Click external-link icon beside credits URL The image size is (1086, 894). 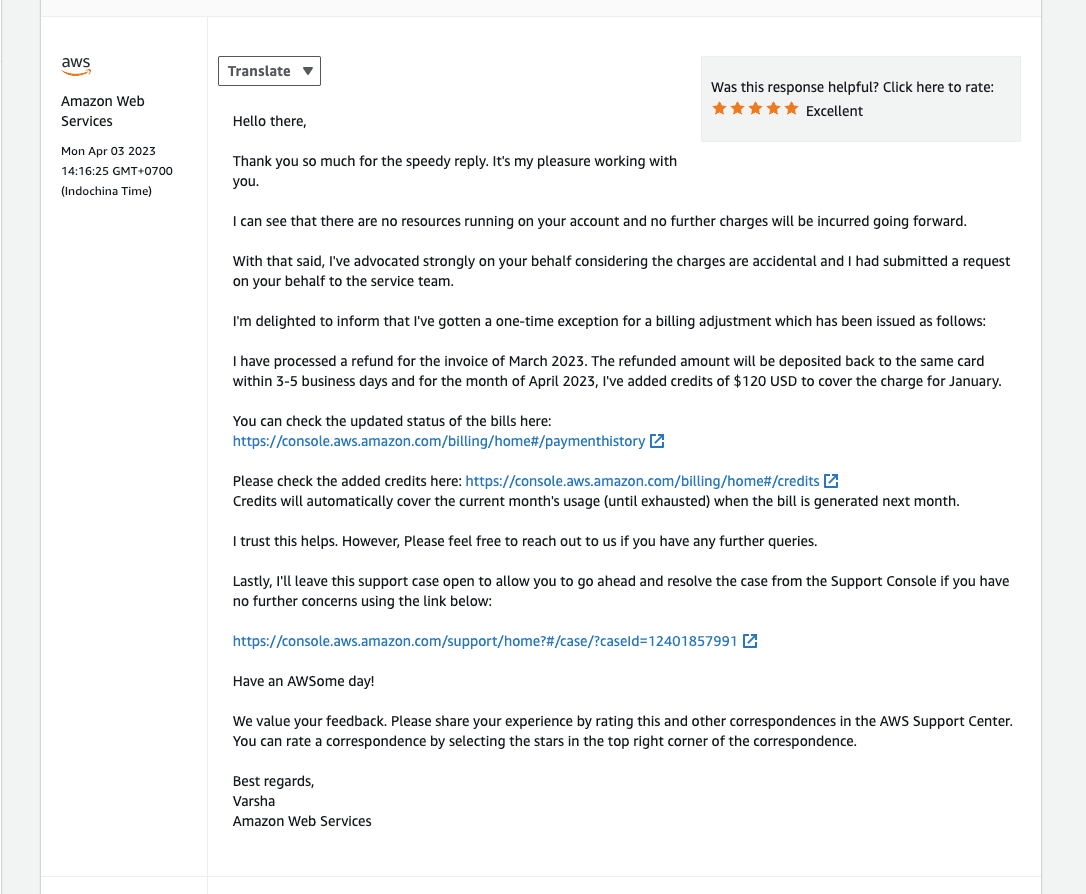[x=831, y=481]
